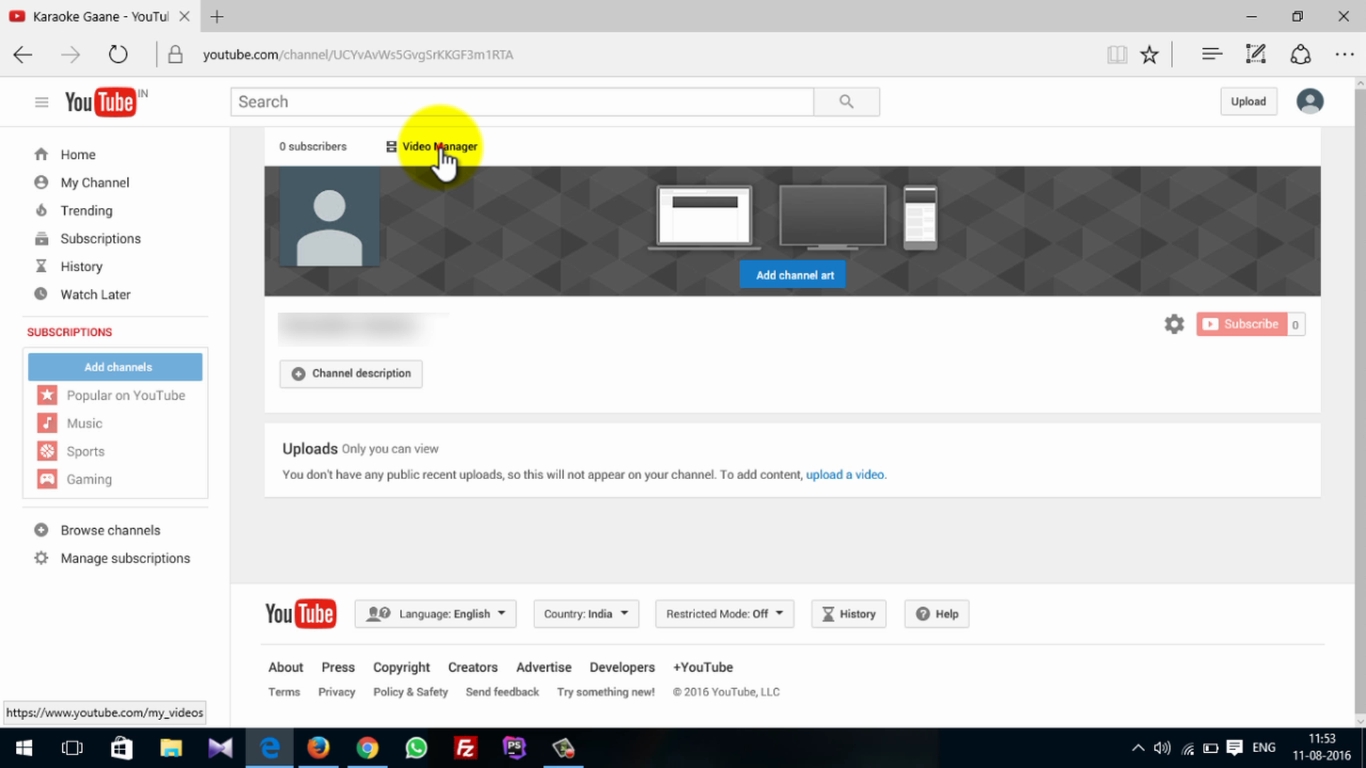Click the Upload button in header
This screenshot has width=1366, height=768.
(1248, 101)
